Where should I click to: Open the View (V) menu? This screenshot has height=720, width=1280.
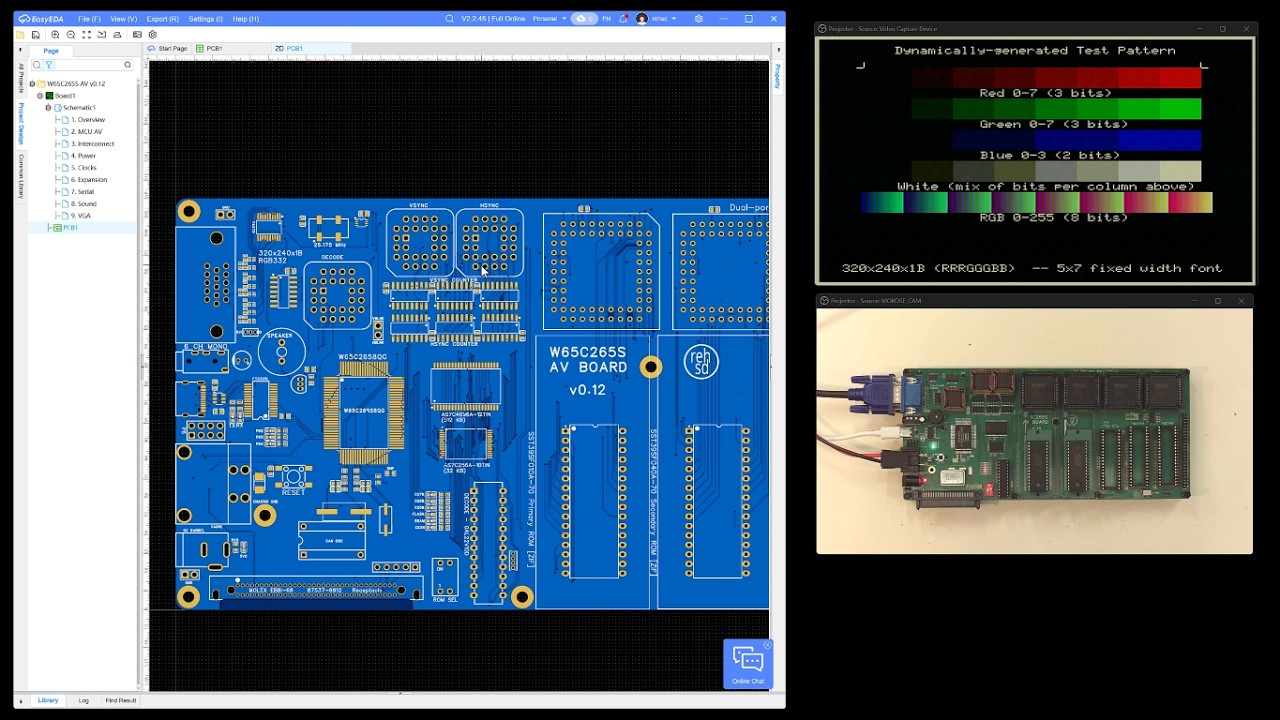tap(123, 18)
